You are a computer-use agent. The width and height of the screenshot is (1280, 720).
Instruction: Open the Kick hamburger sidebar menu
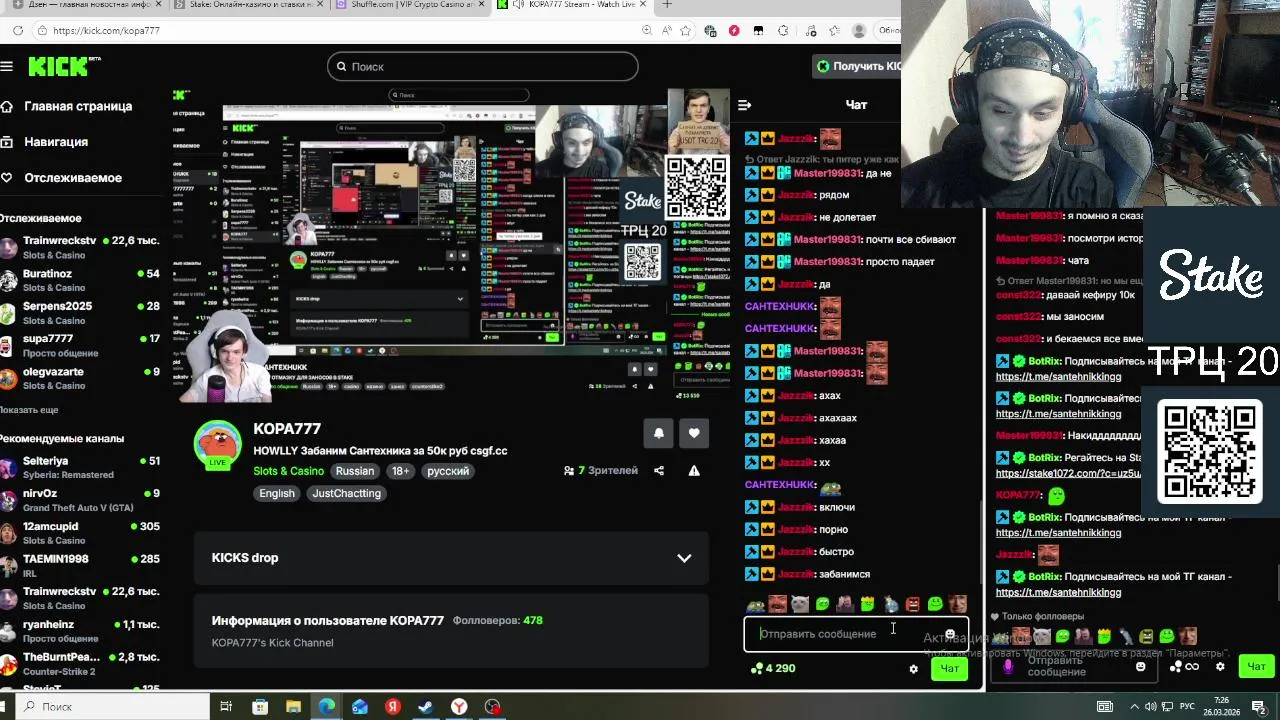(7, 66)
